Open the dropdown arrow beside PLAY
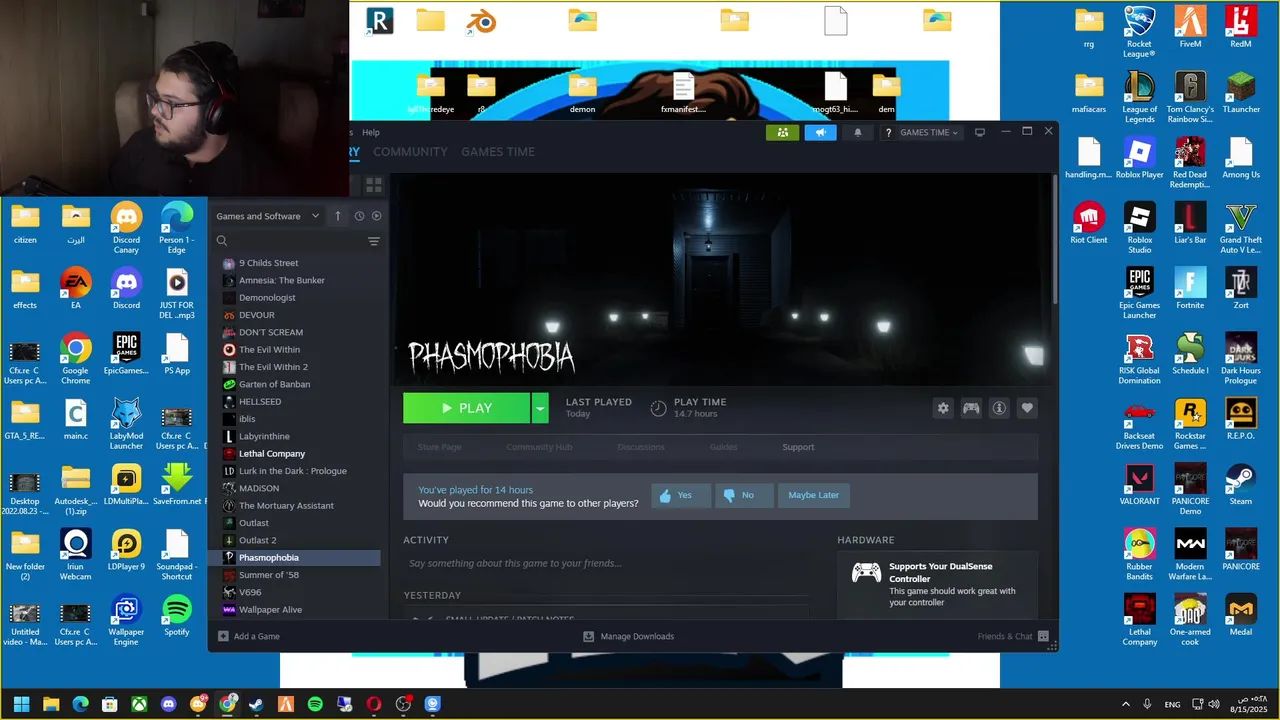Viewport: 1280px width, 720px height. pos(540,408)
